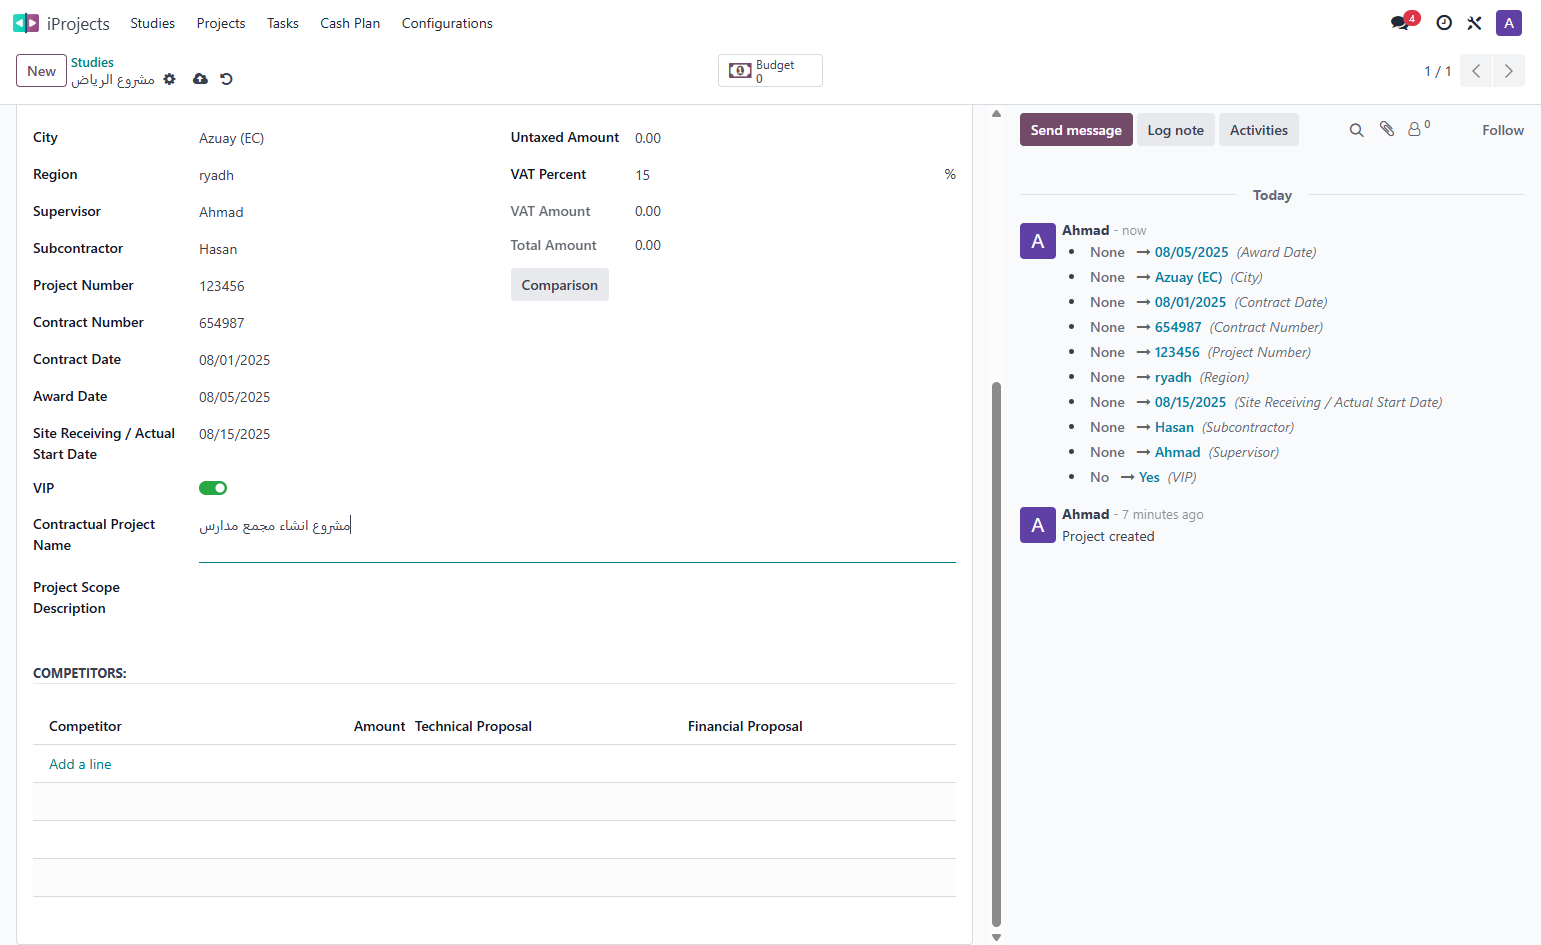The image size is (1541, 945).
Task: Click the Comparison button
Action: [x=560, y=285]
